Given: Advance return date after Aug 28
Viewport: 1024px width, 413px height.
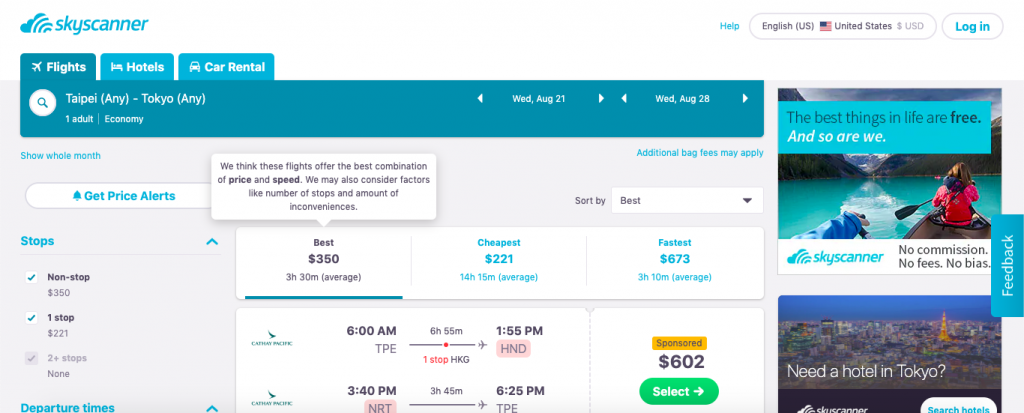Looking at the screenshot, I should pos(744,99).
